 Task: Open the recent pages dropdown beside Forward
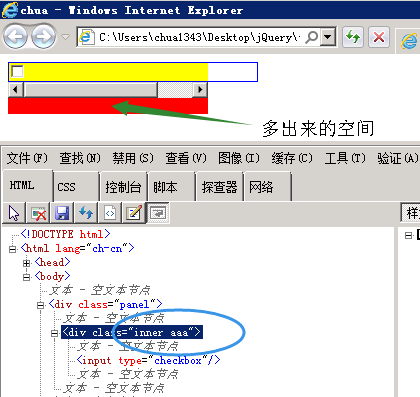[x=66, y=37]
